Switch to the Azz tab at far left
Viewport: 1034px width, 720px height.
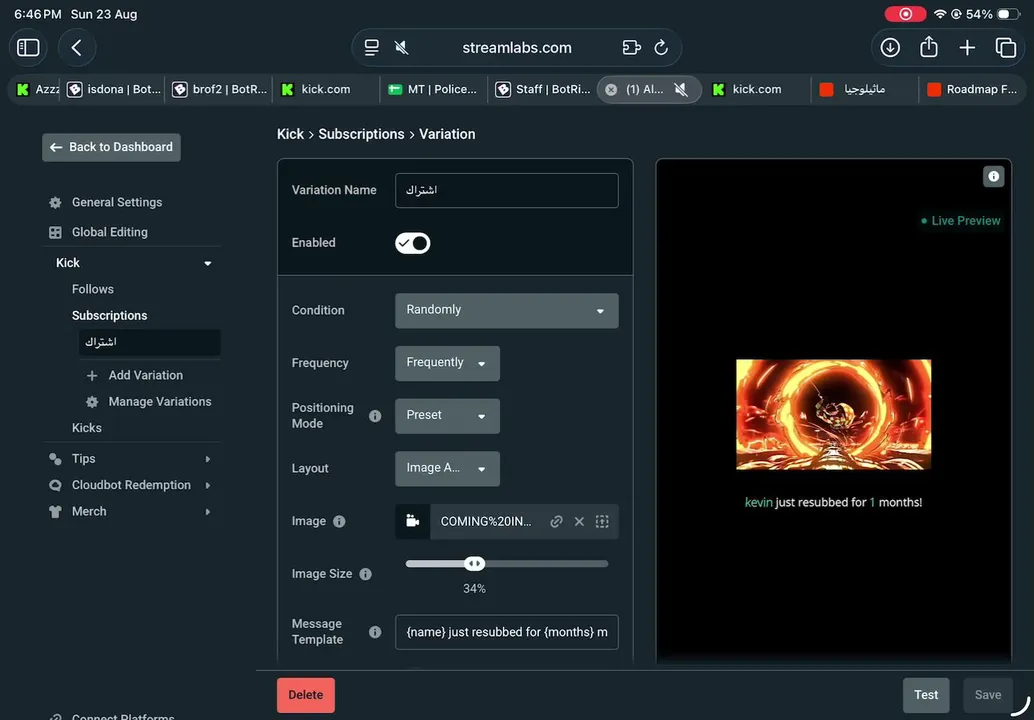point(37,90)
